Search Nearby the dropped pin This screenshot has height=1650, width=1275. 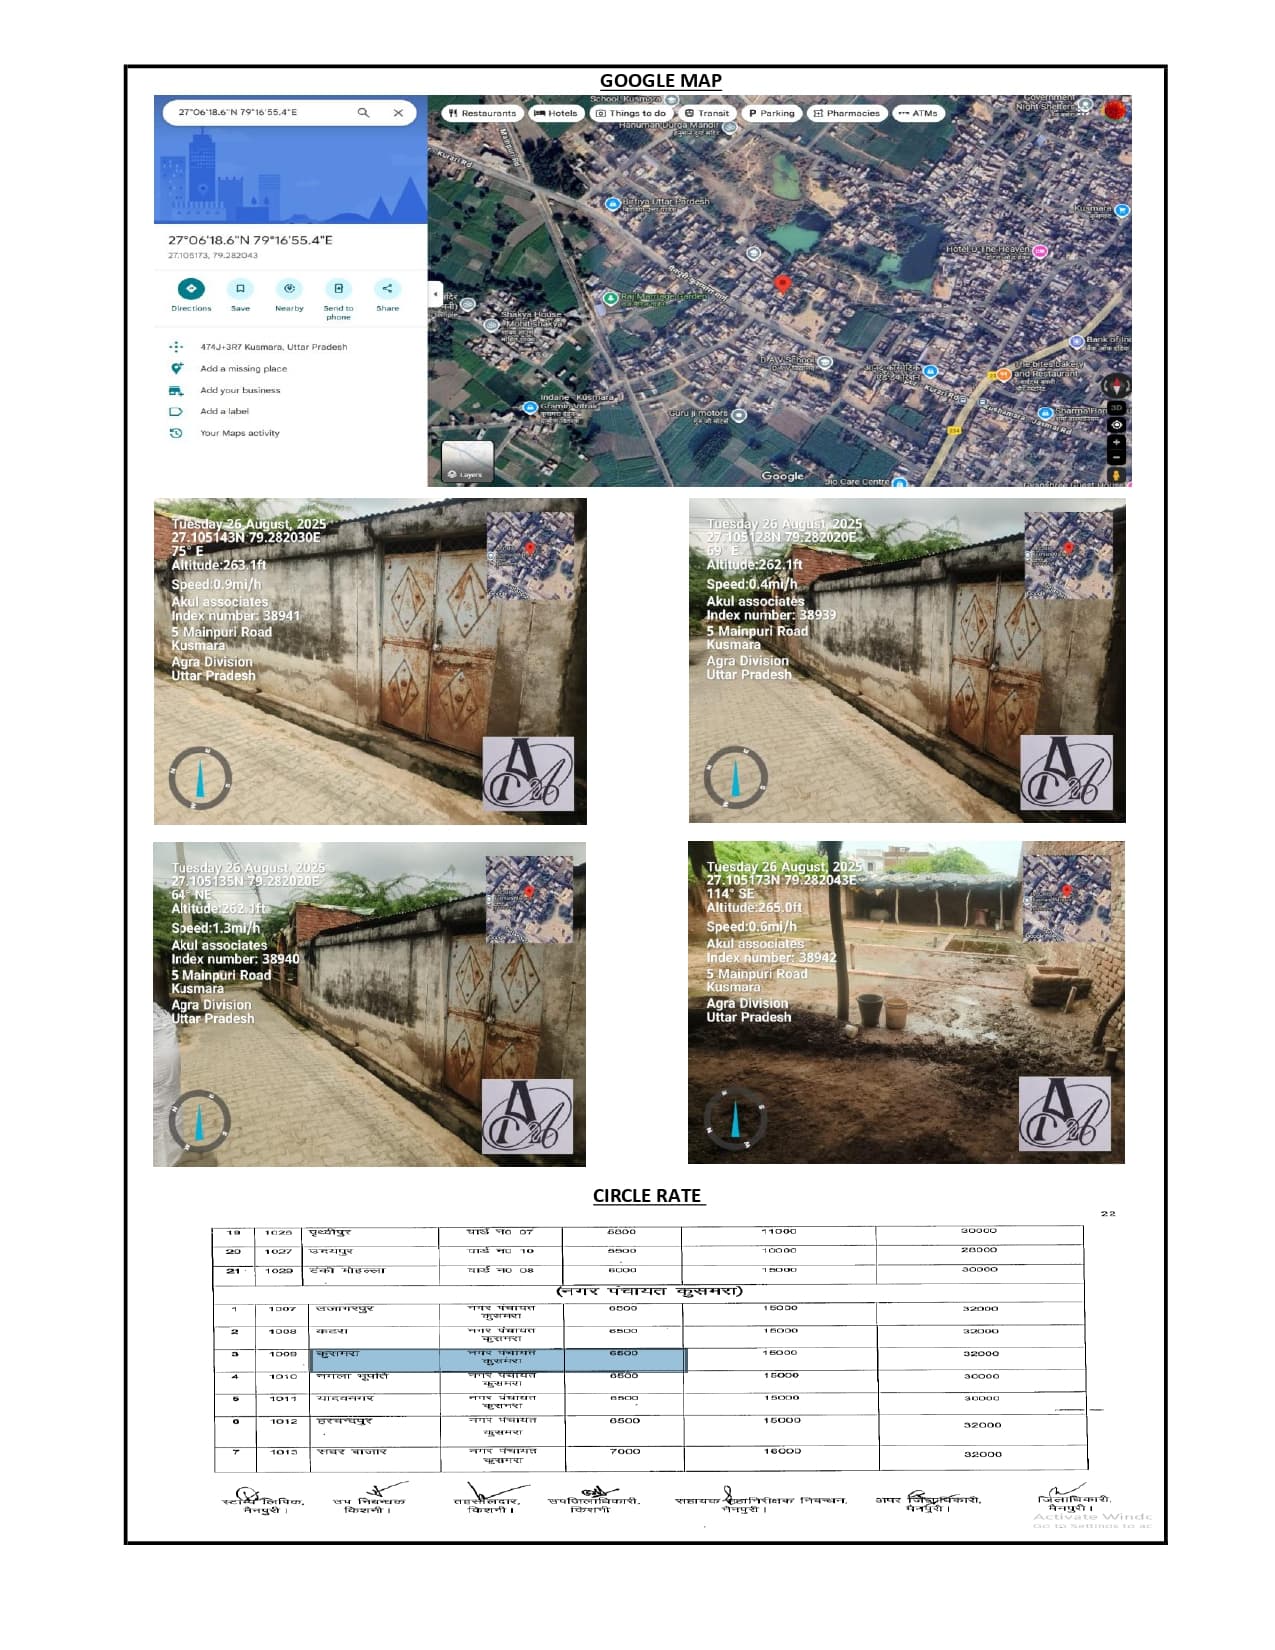pyautogui.click(x=289, y=295)
